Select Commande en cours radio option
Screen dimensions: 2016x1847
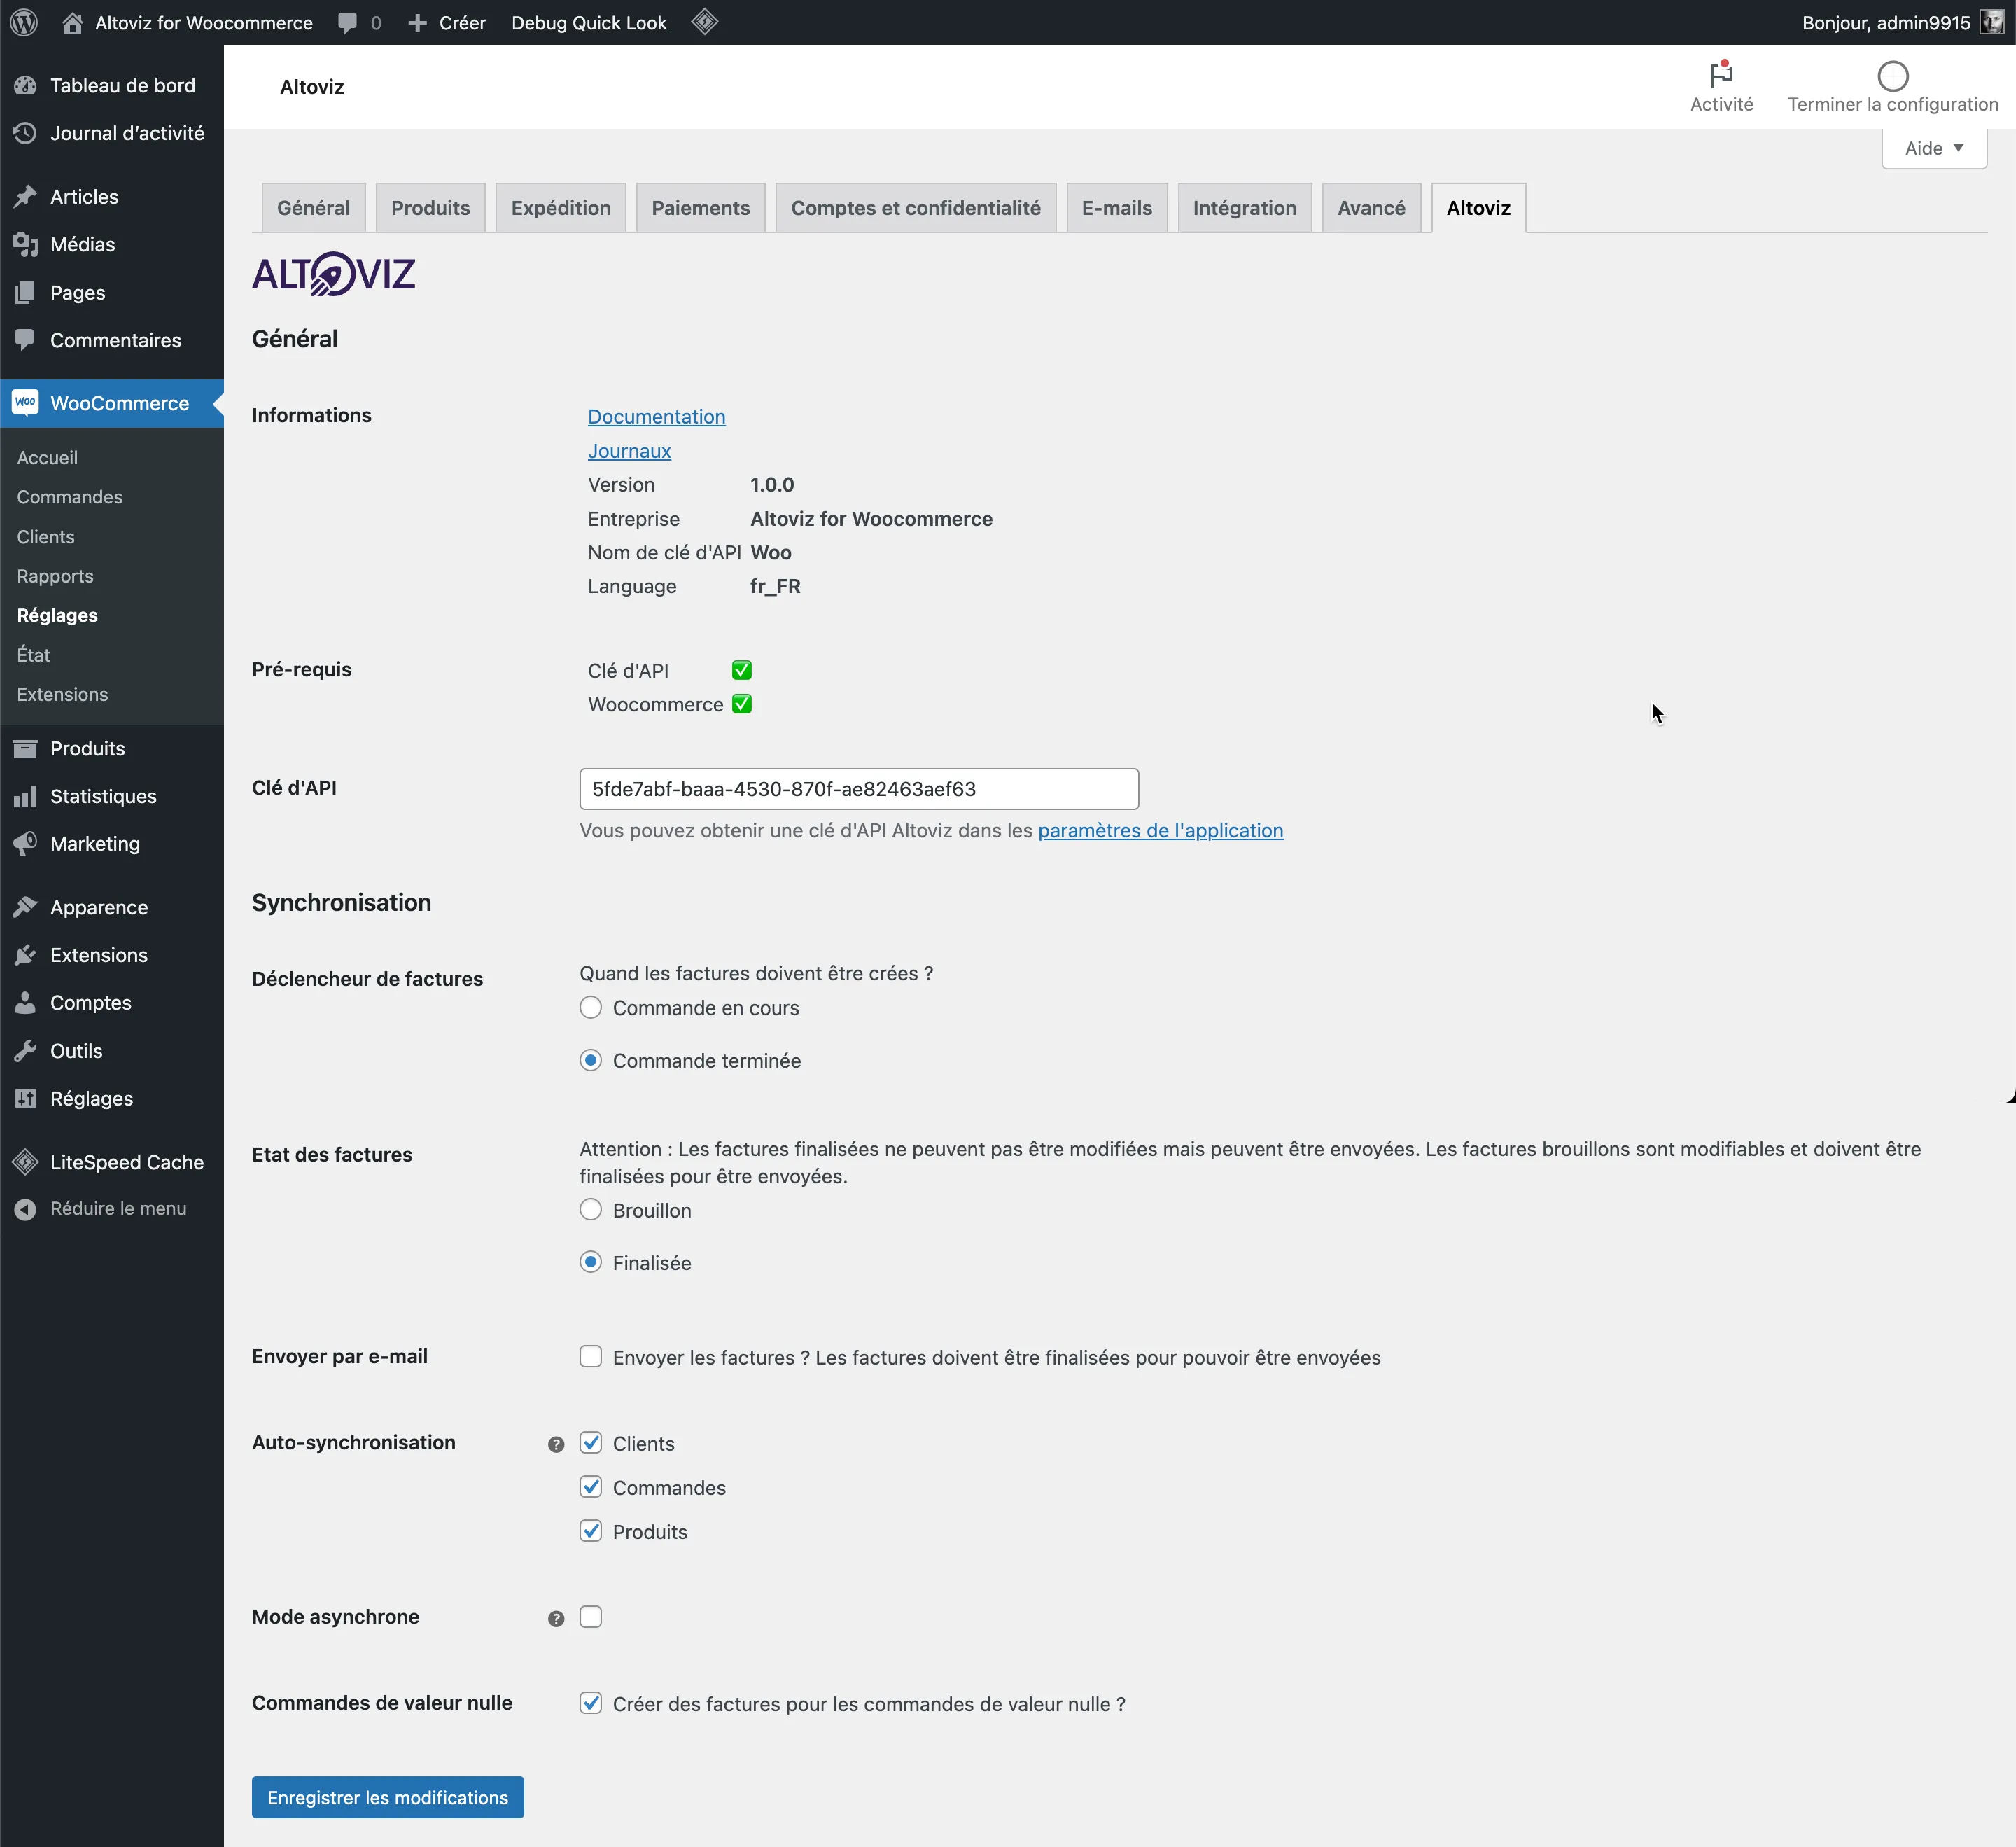click(591, 1007)
